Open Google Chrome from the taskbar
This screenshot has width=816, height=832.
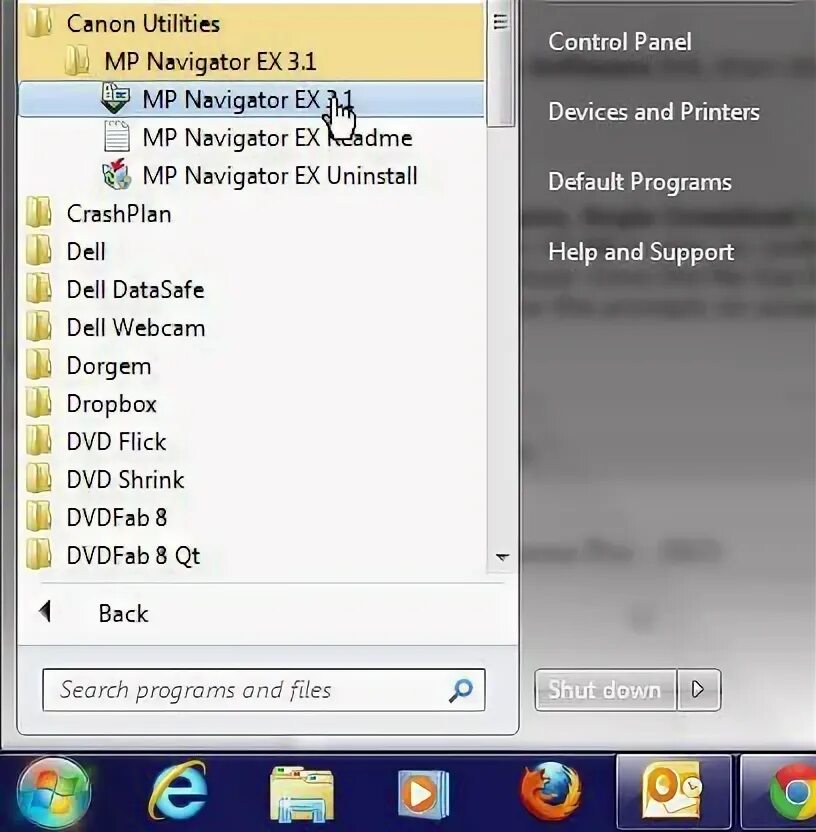point(794,792)
